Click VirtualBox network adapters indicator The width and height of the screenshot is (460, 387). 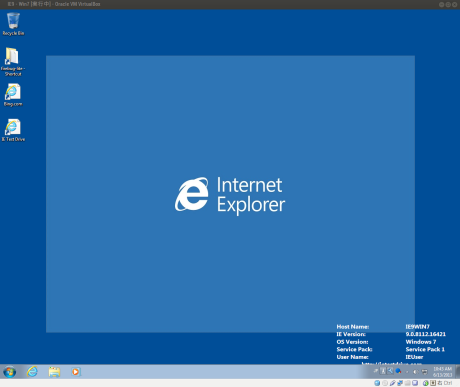coord(400,383)
